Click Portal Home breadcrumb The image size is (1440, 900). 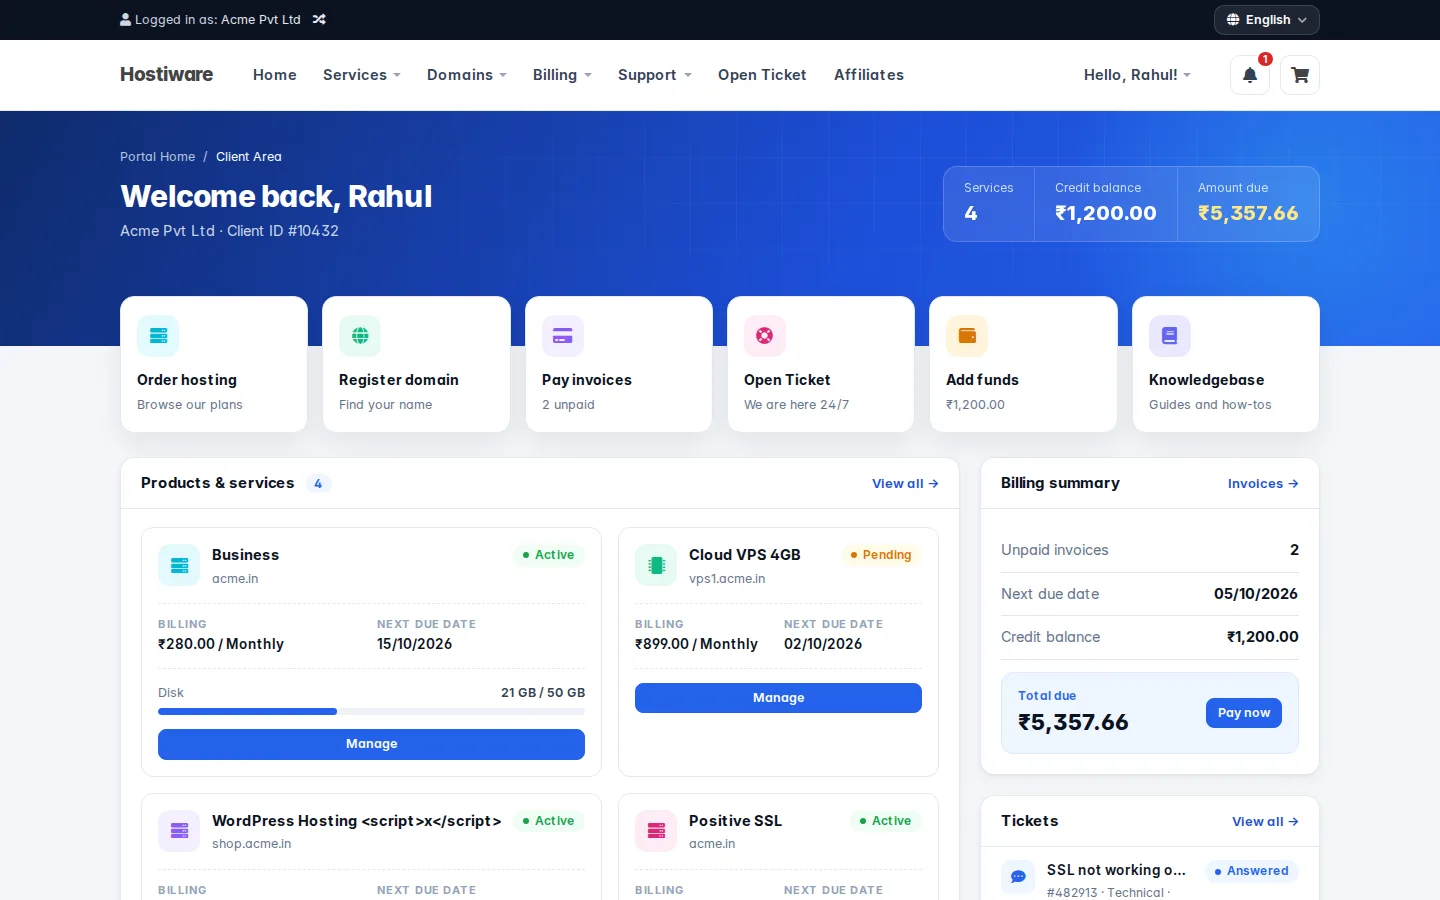point(158,157)
